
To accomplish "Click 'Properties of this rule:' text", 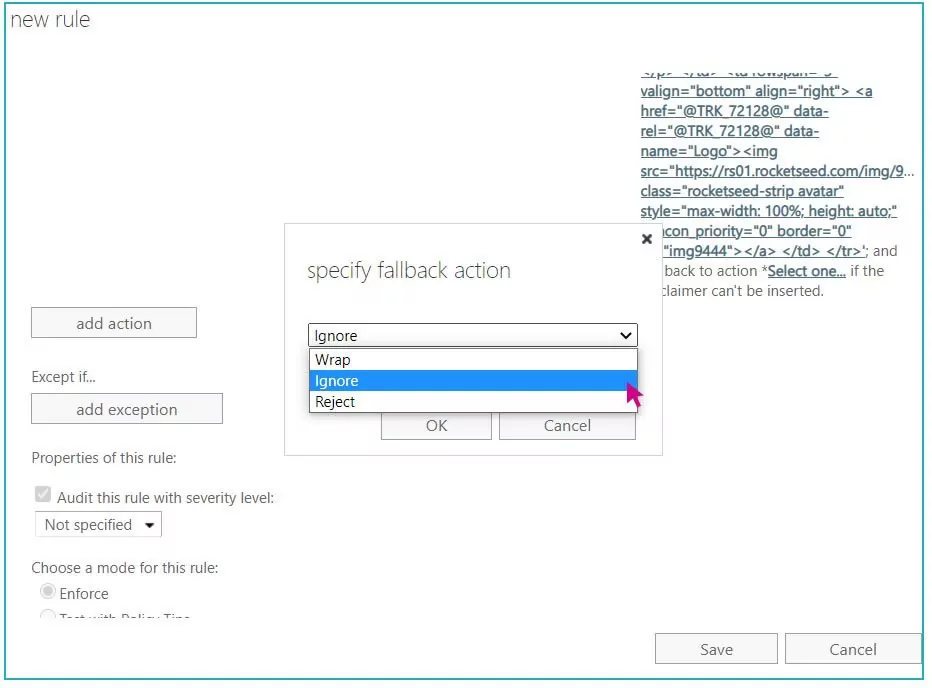I will (104, 458).
